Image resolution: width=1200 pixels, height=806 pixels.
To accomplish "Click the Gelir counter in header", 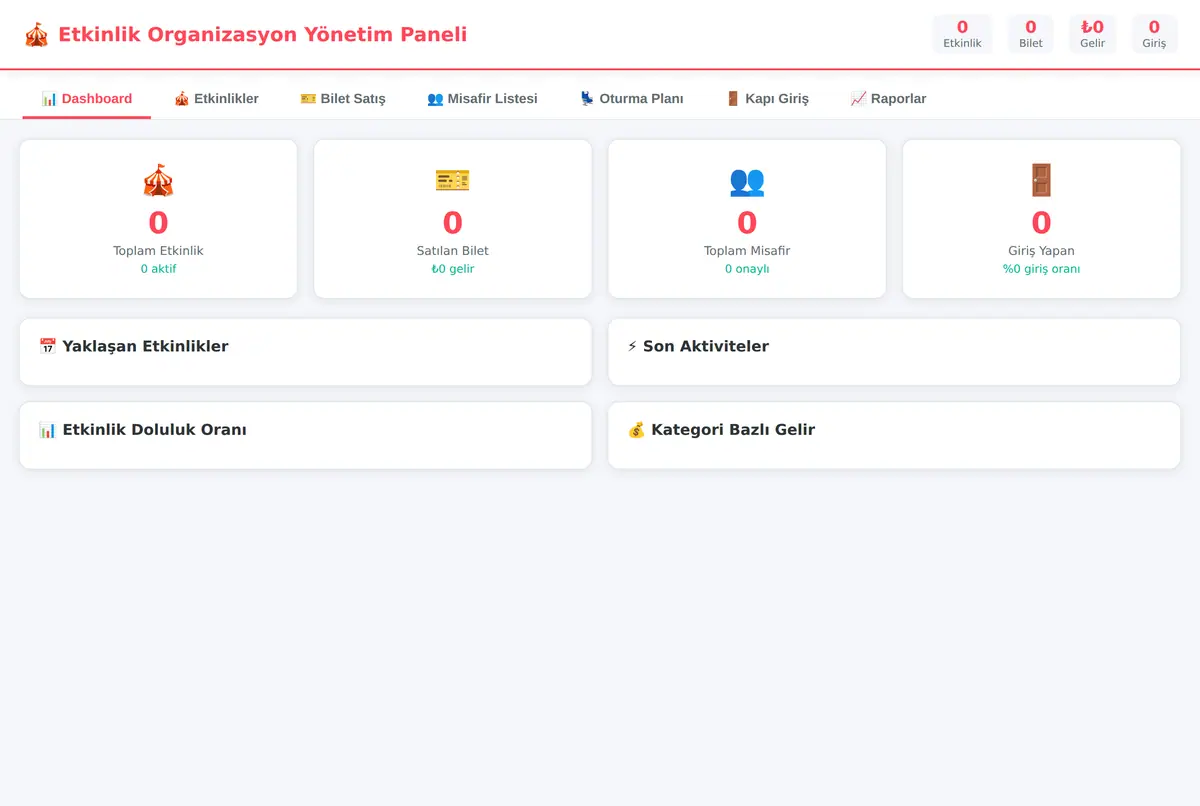I will click(x=1092, y=34).
